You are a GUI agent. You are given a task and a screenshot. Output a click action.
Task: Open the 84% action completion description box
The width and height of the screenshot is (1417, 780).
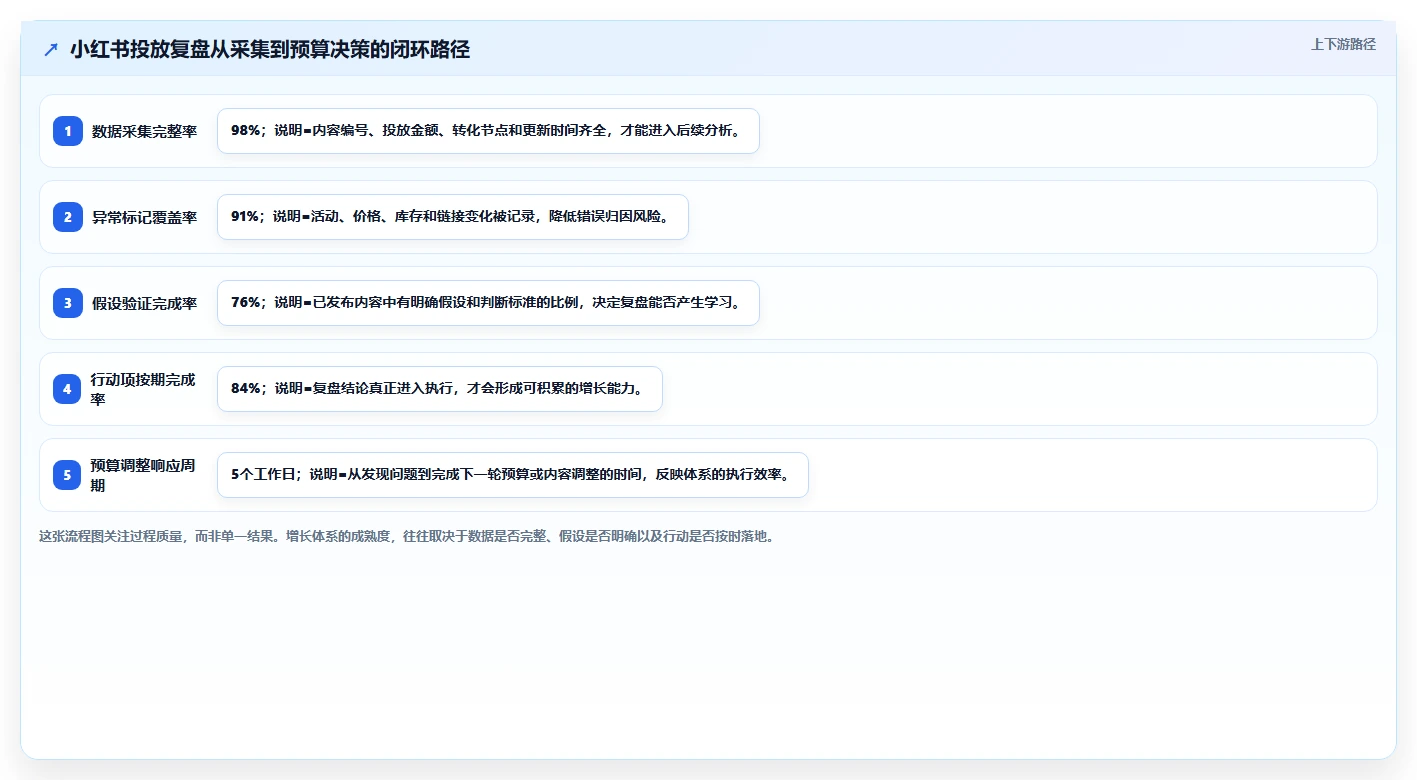(440, 389)
